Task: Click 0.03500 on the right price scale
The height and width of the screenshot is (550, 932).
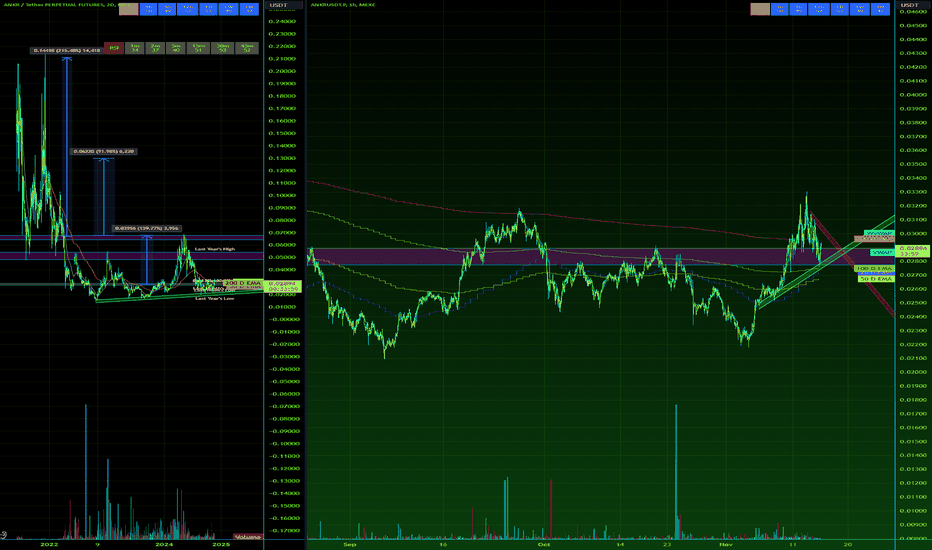Action: (913, 164)
